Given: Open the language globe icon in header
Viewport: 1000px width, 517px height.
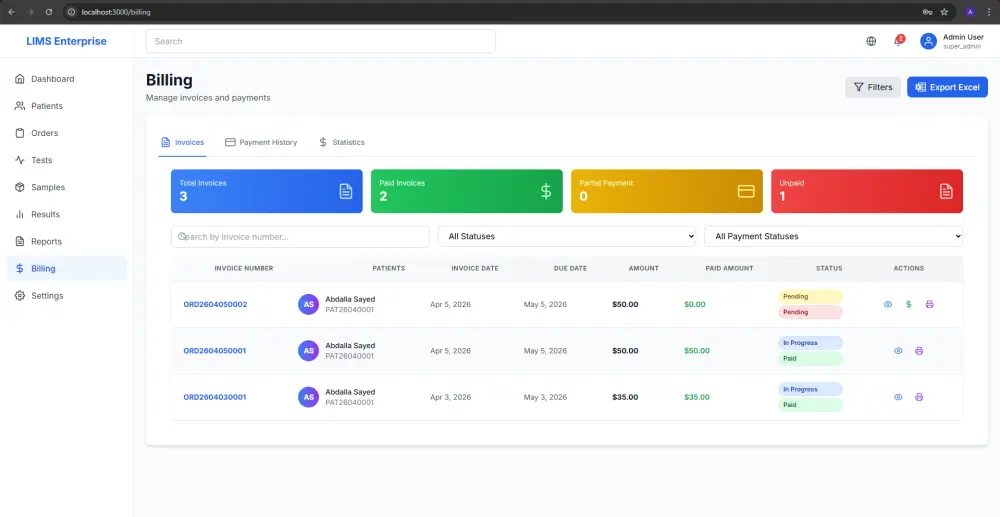Looking at the screenshot, I should [x=871, y=41].
